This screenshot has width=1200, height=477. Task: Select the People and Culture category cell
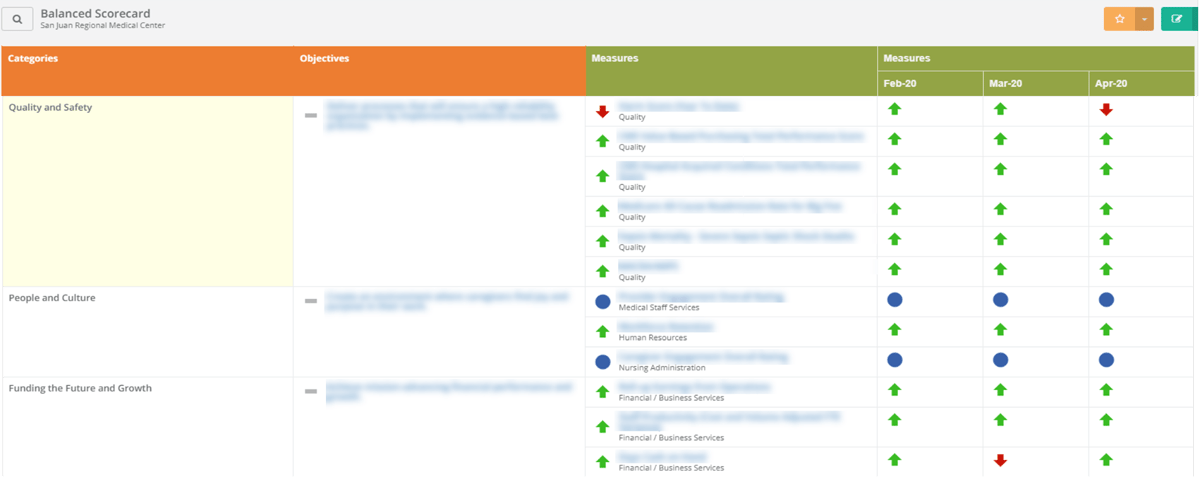[x=147, y=332]
